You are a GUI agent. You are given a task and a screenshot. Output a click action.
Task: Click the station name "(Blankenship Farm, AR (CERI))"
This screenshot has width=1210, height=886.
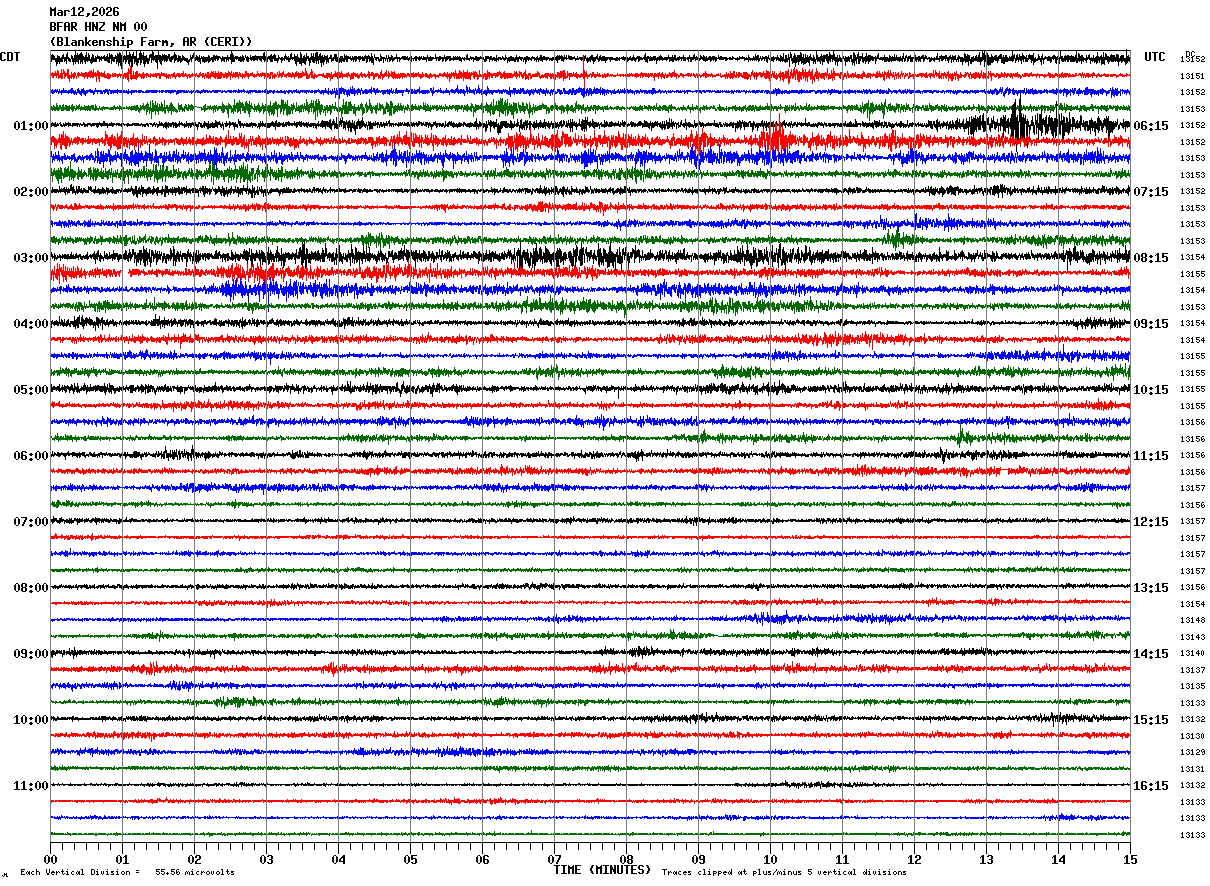151,42
